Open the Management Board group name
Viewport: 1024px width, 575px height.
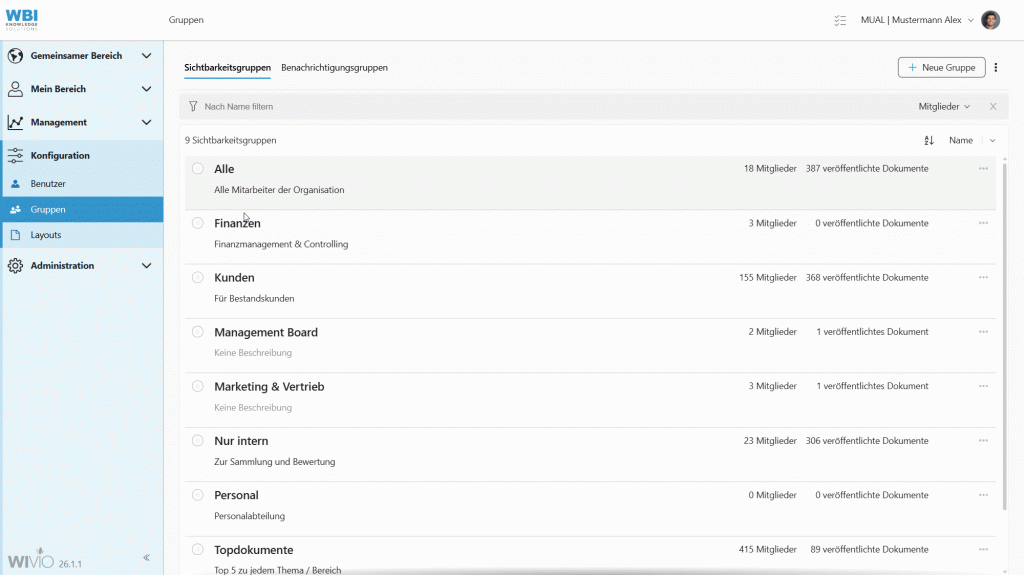(266, 333)
